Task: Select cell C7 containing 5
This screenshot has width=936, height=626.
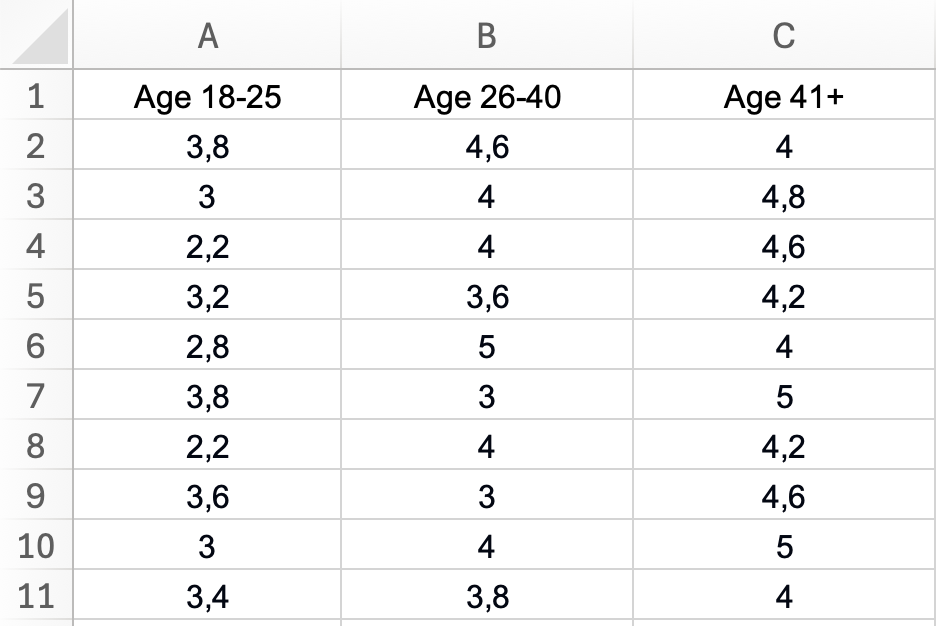Action: click(x=784, y=397)
